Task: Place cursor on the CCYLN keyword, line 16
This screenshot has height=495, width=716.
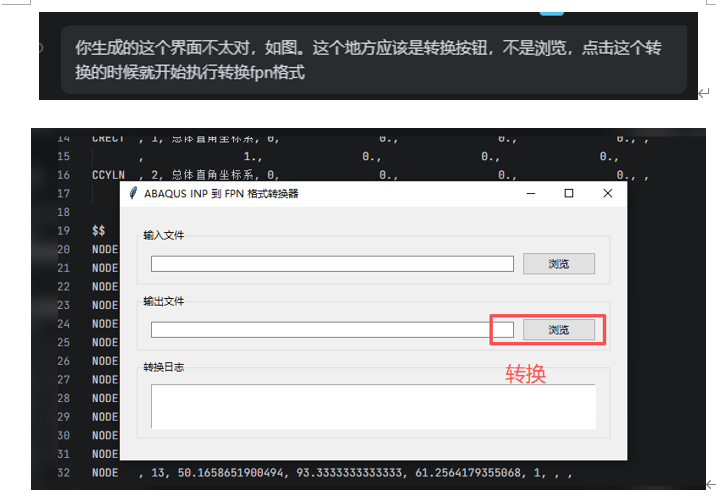Action: click(x=108, y=175)
